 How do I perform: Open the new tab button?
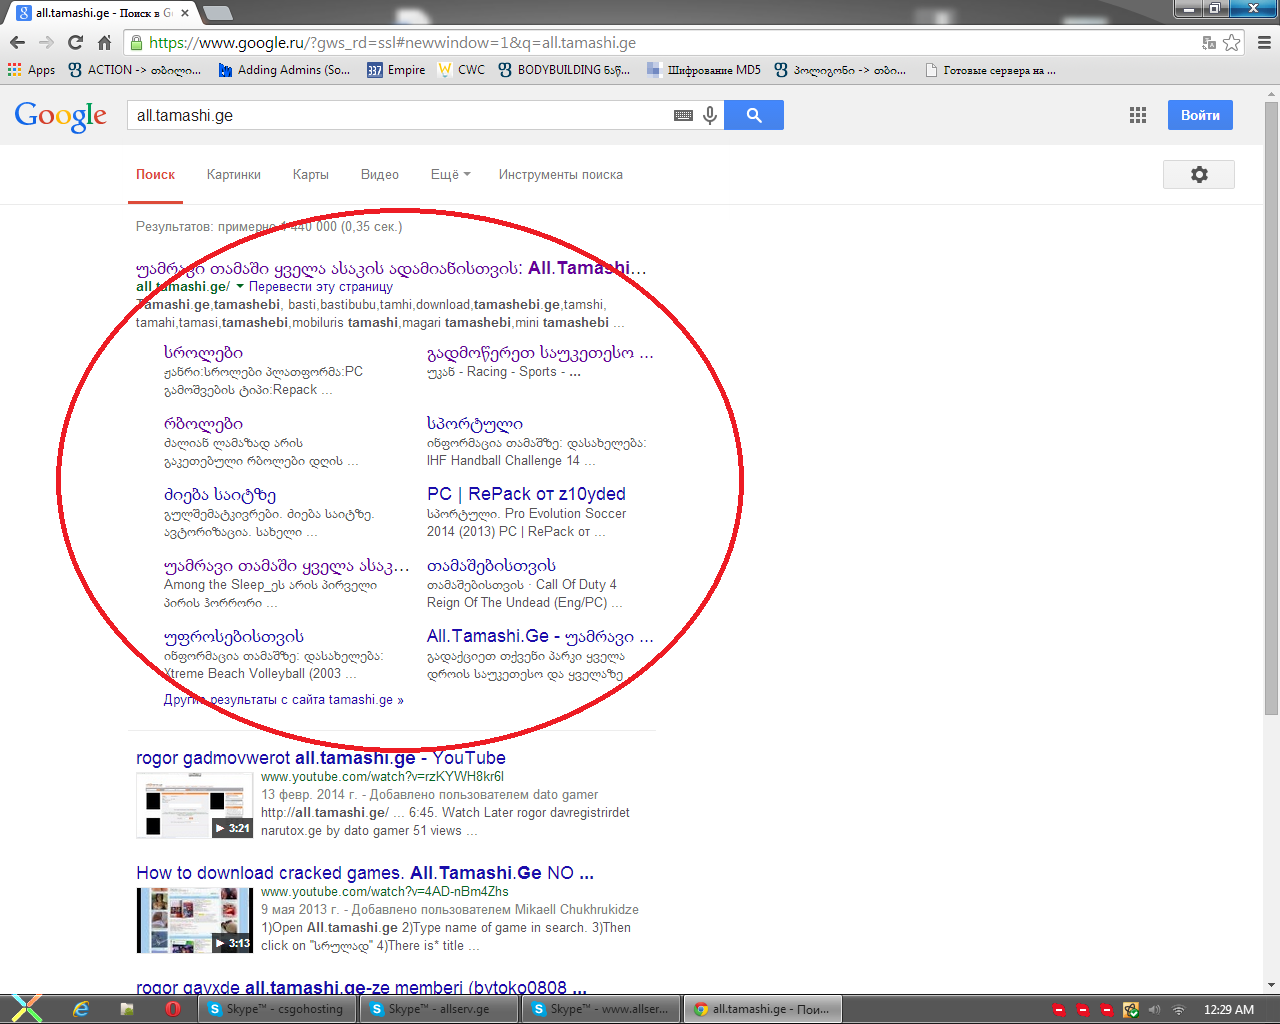coord(218,13)
